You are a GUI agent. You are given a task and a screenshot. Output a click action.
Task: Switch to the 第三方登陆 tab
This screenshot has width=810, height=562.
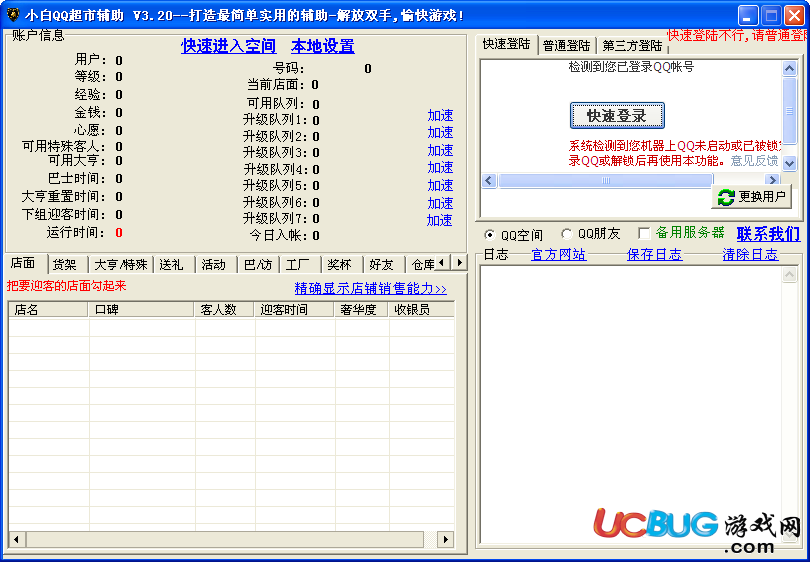pyautogui.click(x=632, y=46)
